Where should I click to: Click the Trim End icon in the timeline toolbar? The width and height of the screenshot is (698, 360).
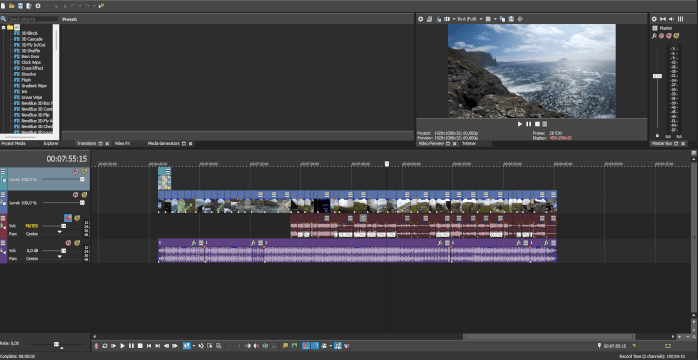[x=256, y=346]
